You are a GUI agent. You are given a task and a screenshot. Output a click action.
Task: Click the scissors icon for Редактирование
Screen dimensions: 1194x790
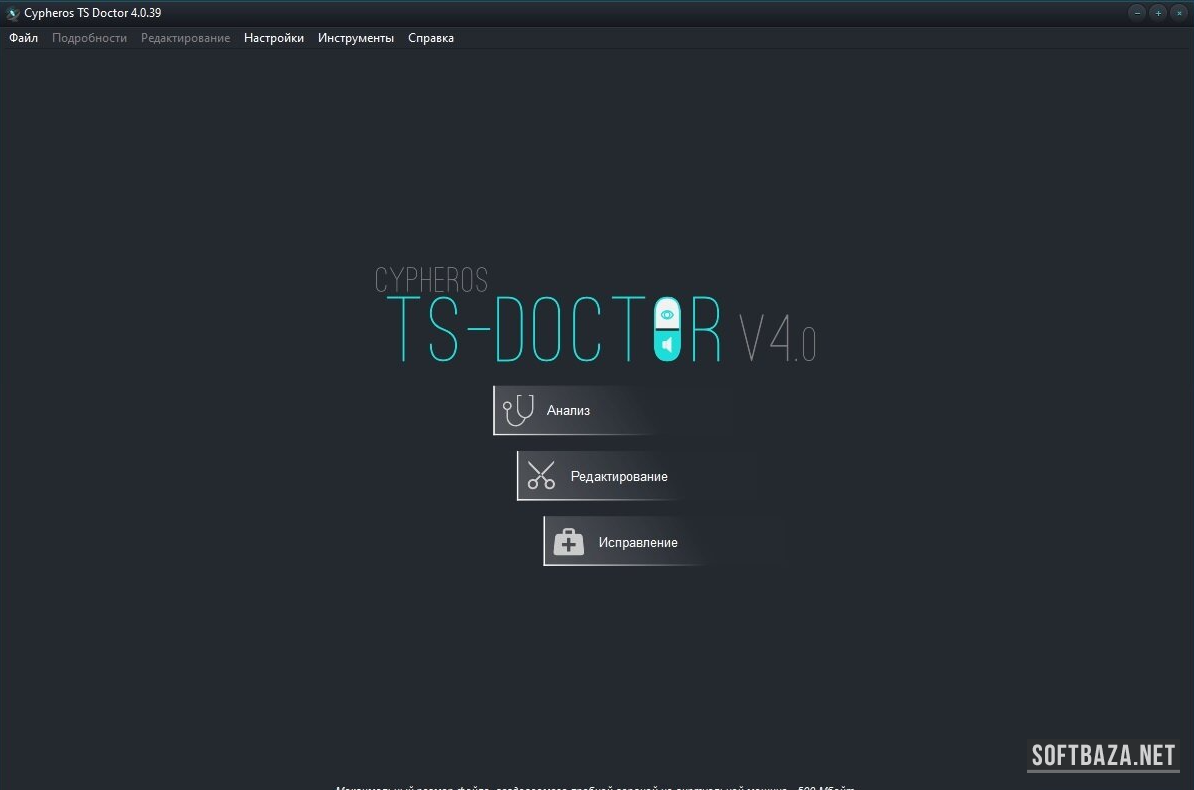point(541,476)
